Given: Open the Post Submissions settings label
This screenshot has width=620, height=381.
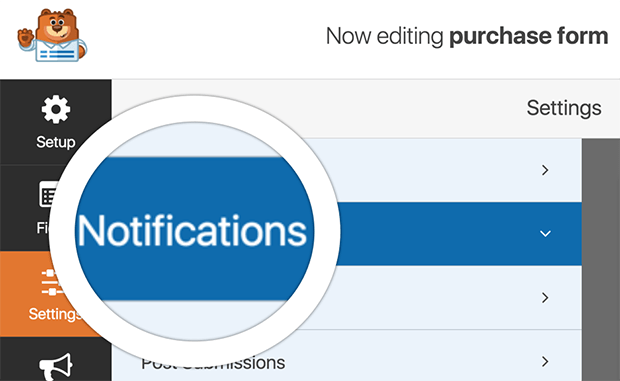Looking at the screenshot, I should (x=214, y=363).
